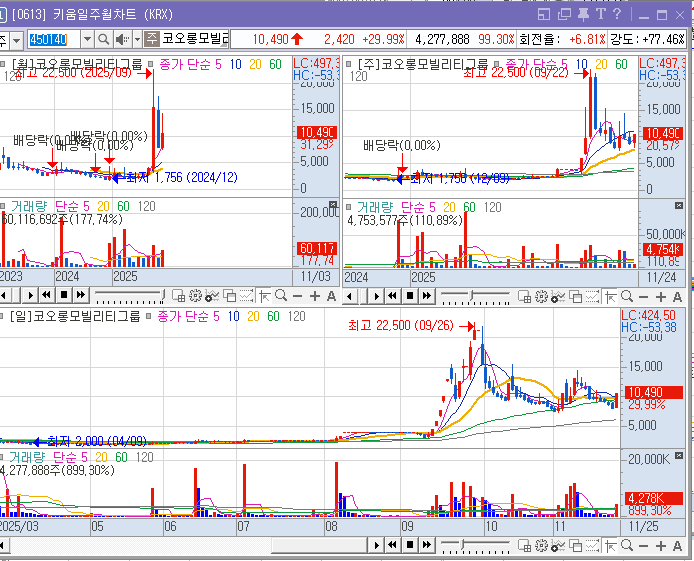Play forward in monthly chart toolbar
Screen dimensions: 694x561
[x=30, y=295]
